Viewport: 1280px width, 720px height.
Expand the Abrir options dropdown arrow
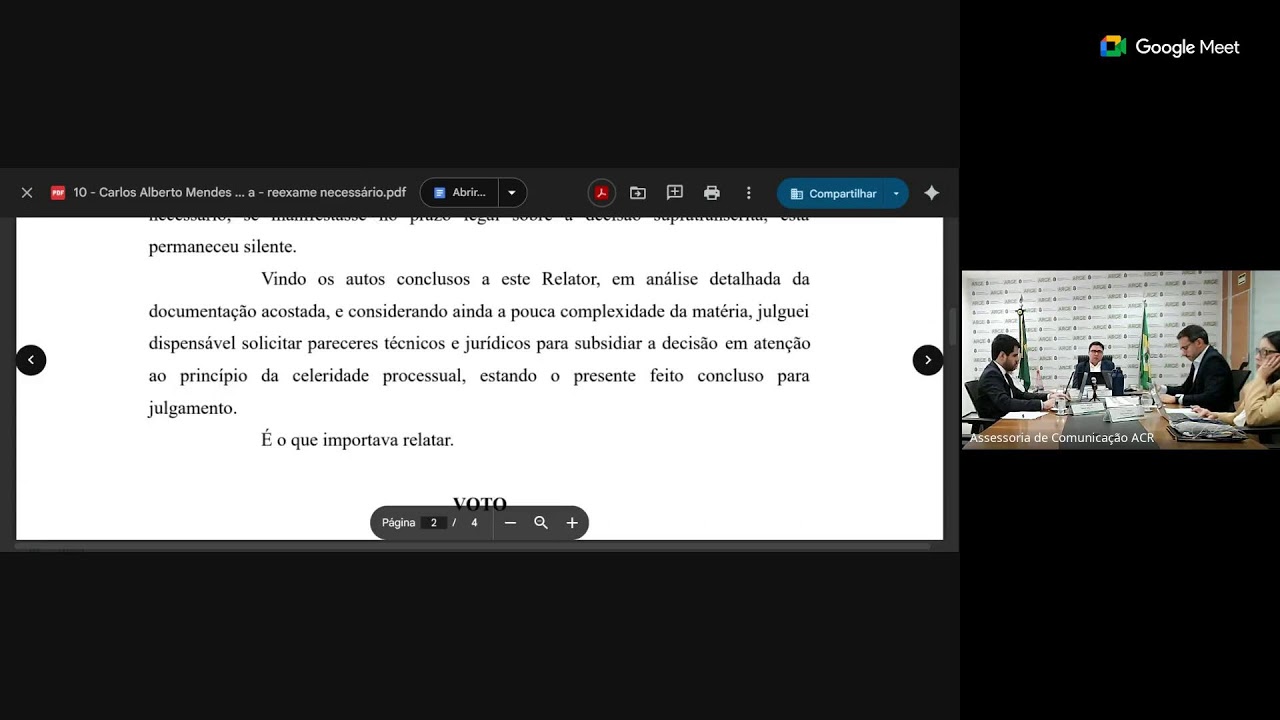click(512, 193)
